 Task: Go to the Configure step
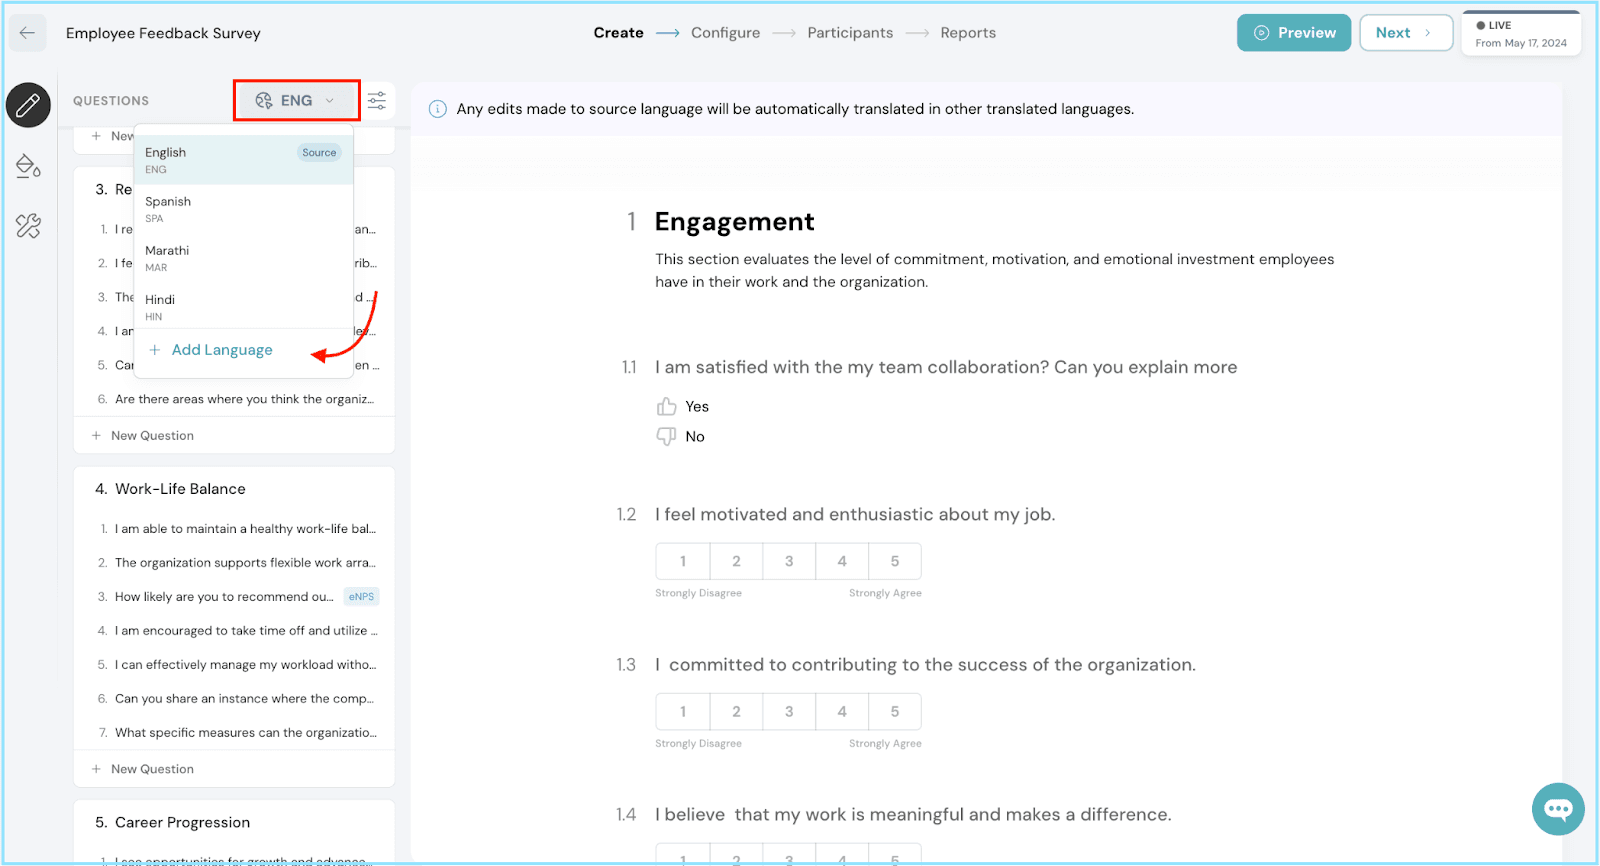[x=725, y=33]
